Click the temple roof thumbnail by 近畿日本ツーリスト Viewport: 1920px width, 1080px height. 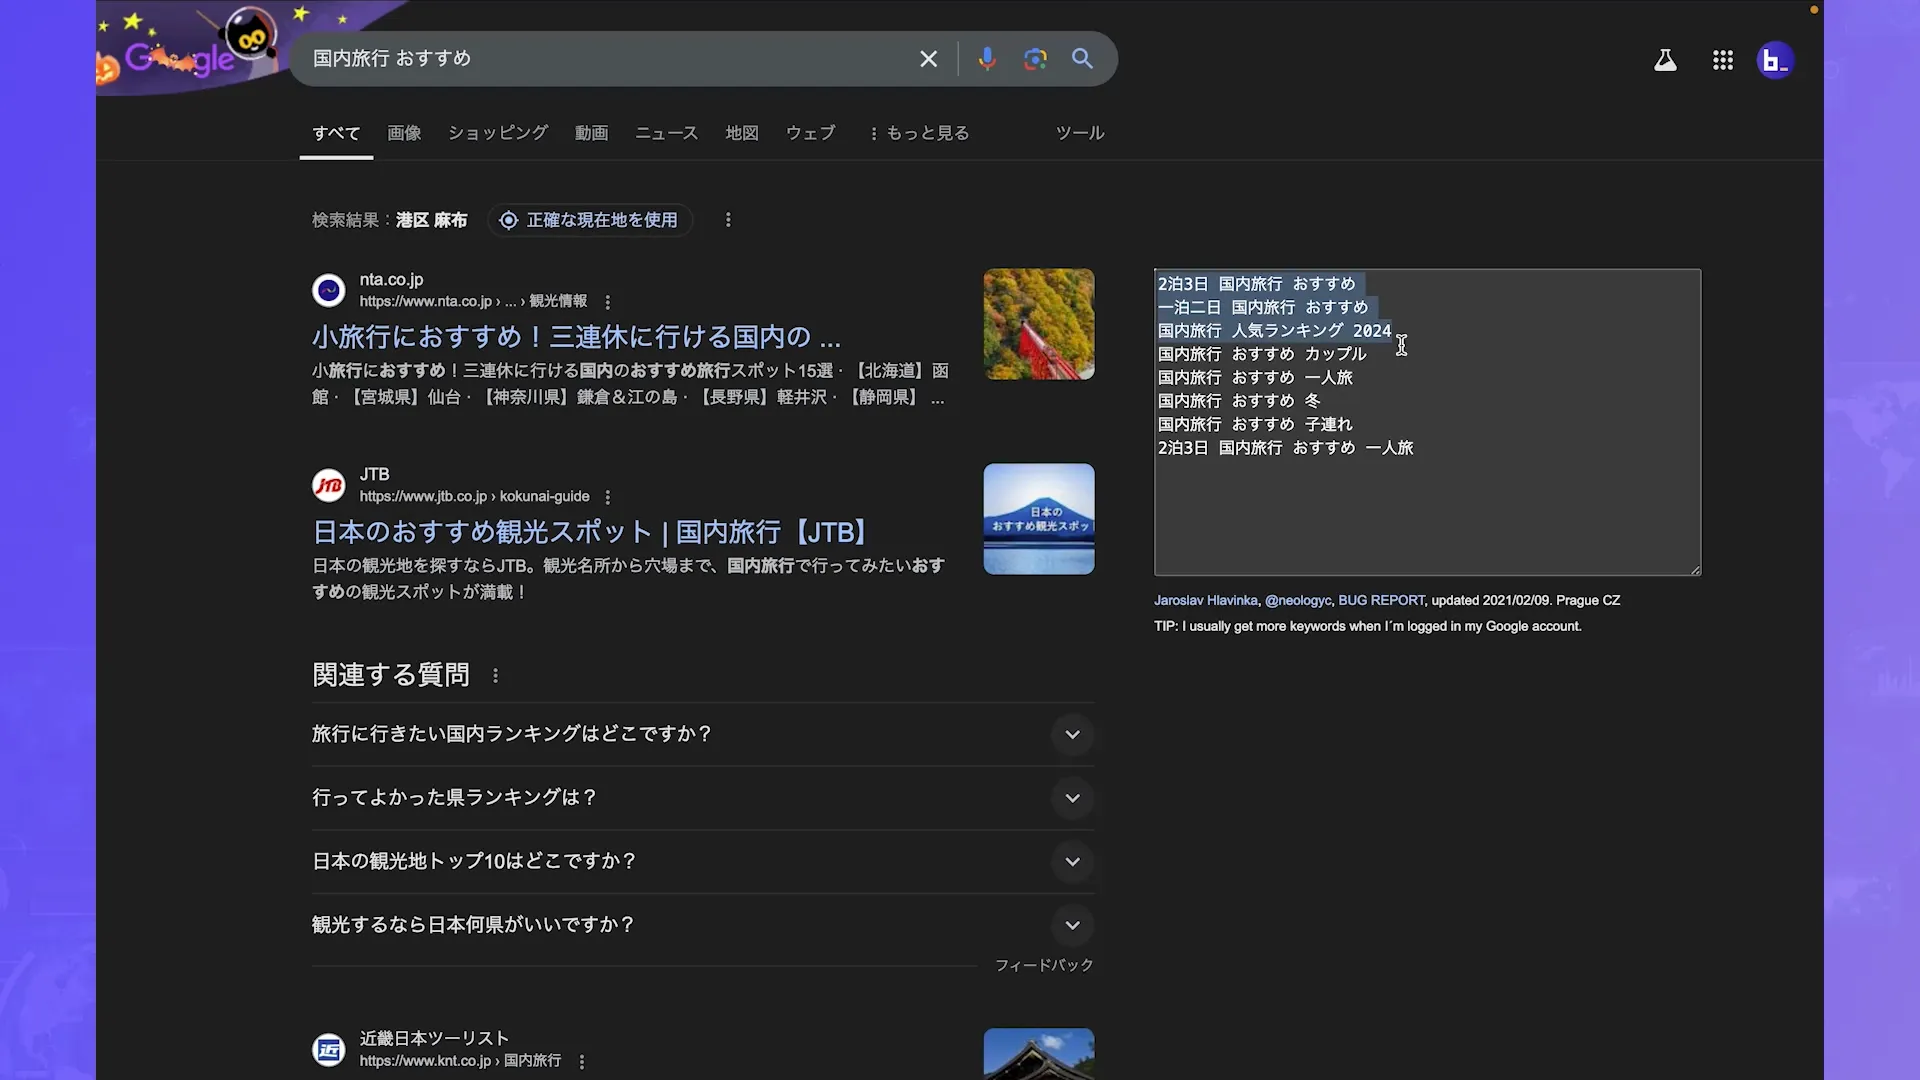[x=1039, y=1054]
